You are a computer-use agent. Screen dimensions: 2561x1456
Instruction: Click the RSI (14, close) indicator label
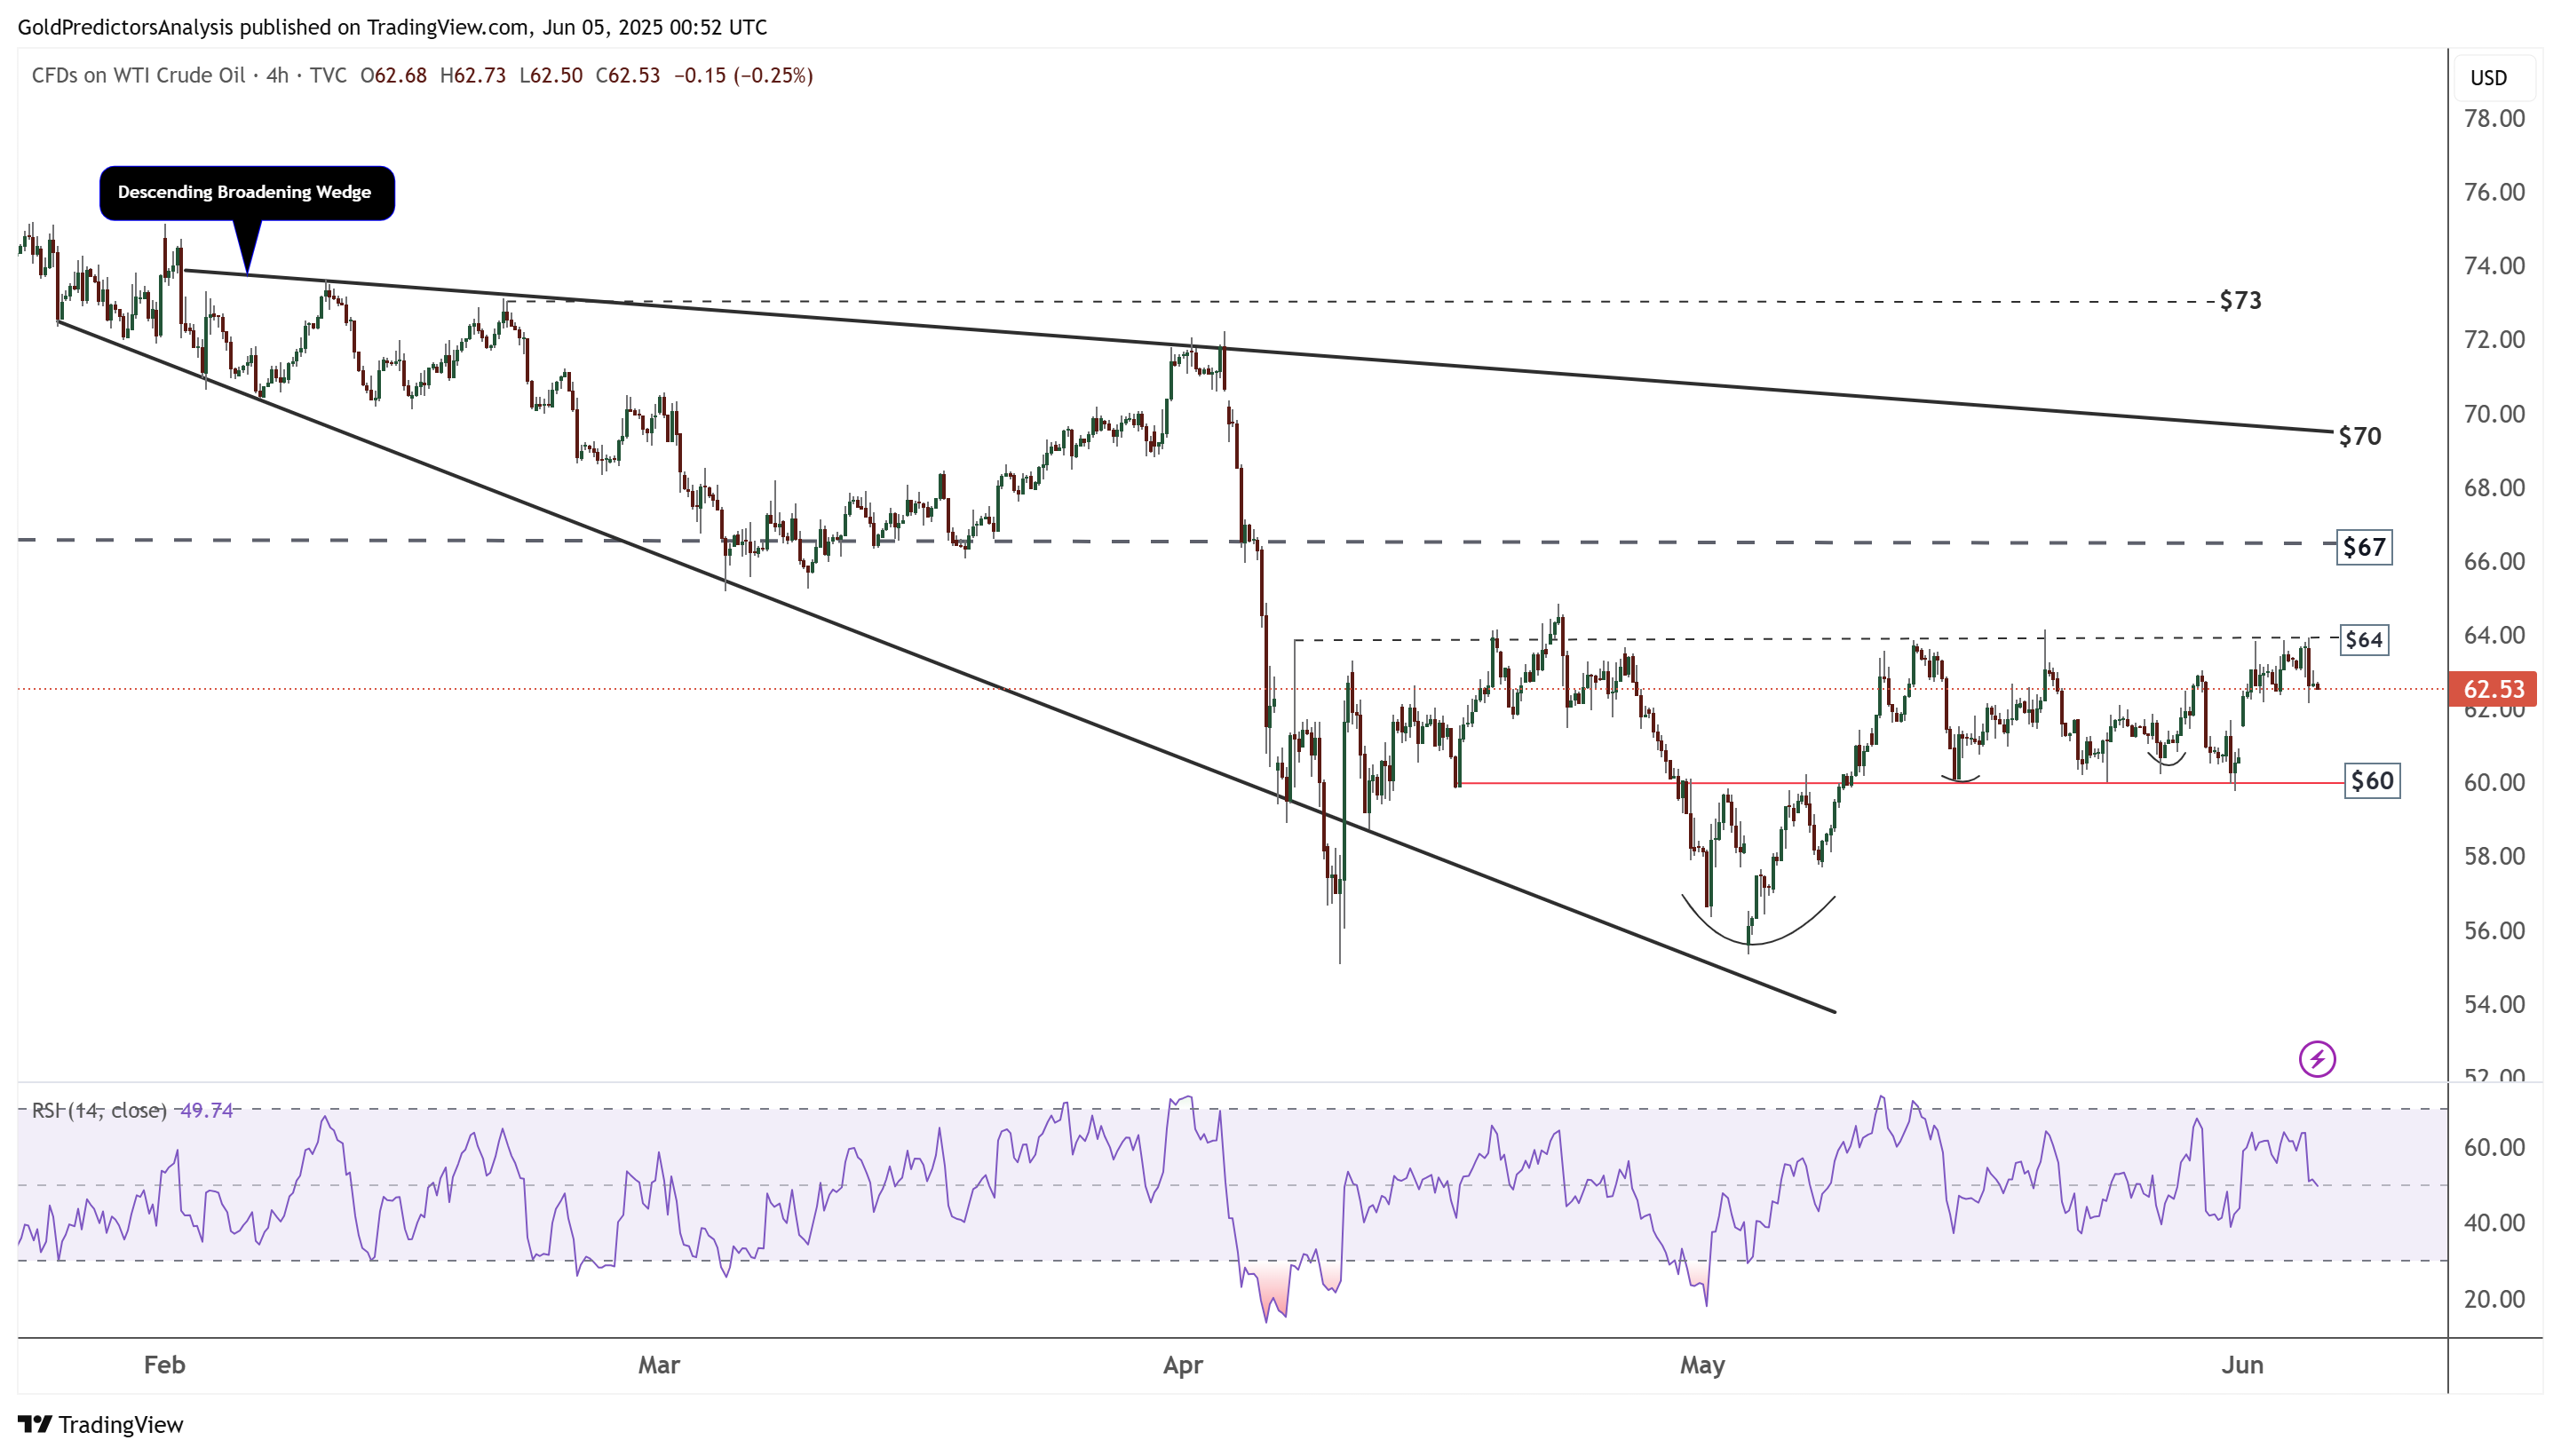point(99,1110)
